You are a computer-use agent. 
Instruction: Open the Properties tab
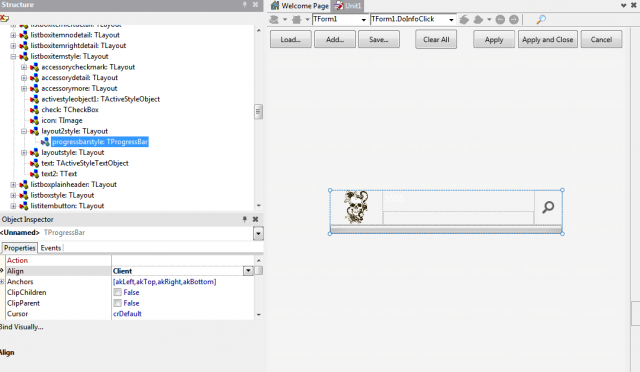[x=19, y=248]
